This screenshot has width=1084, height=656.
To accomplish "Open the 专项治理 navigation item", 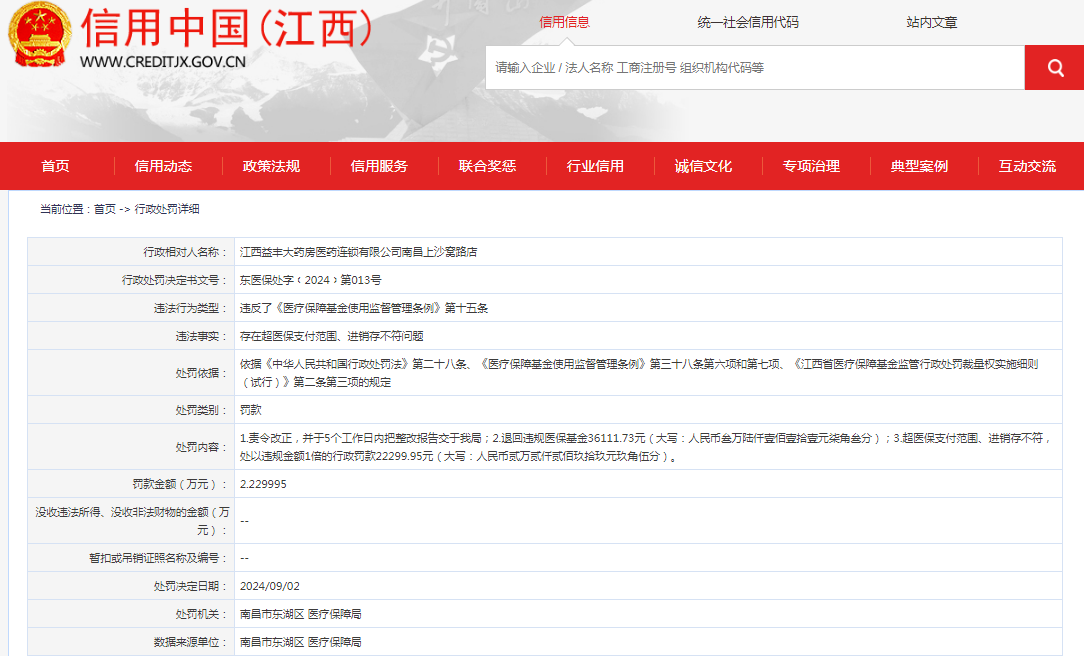I will point(811,166).
